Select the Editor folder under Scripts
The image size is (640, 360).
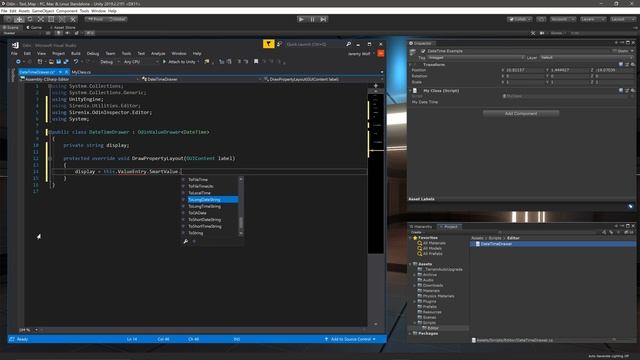click(433, 328)
